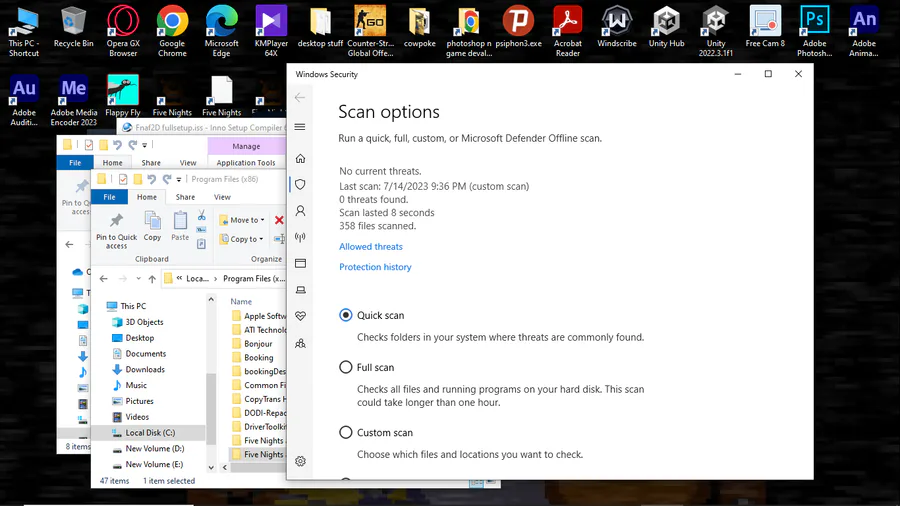Select Custom scan radio button
Image resolution: width=900 pixels, height=506 pixels.
coord(346,433)
